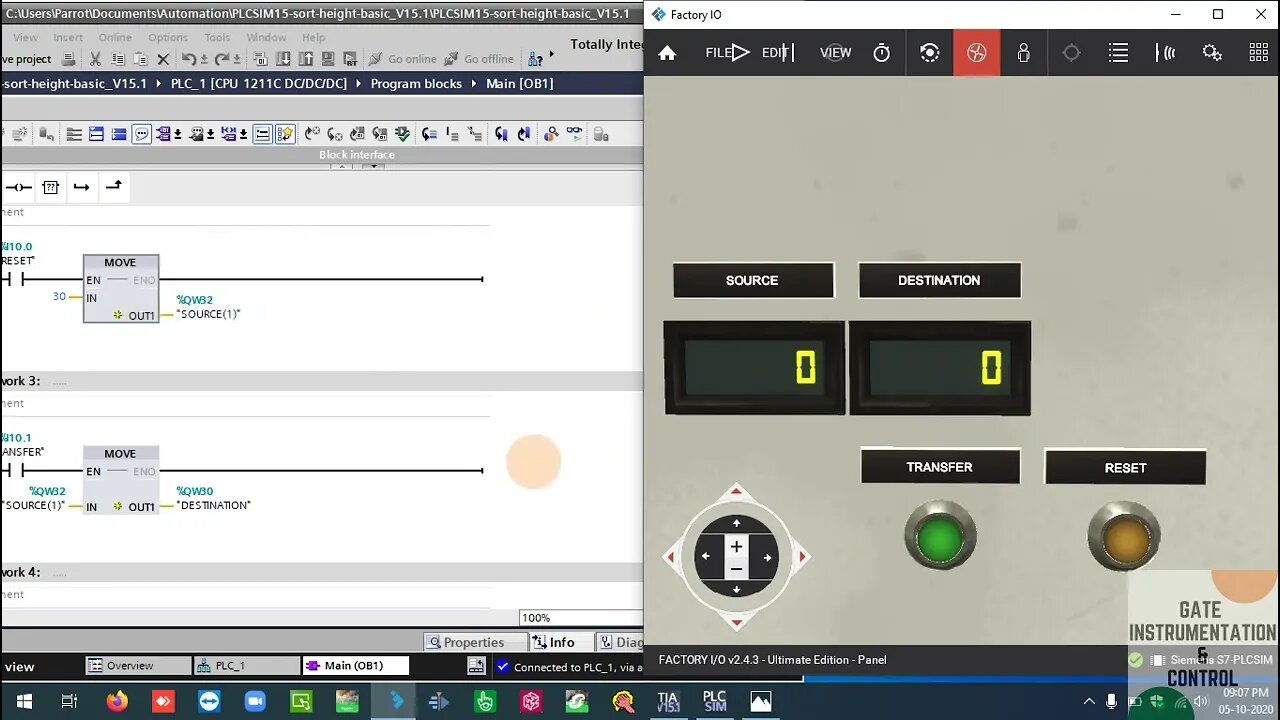Zoom out with camera pad minus button
1280x720 pixels.
click(736, 568)
